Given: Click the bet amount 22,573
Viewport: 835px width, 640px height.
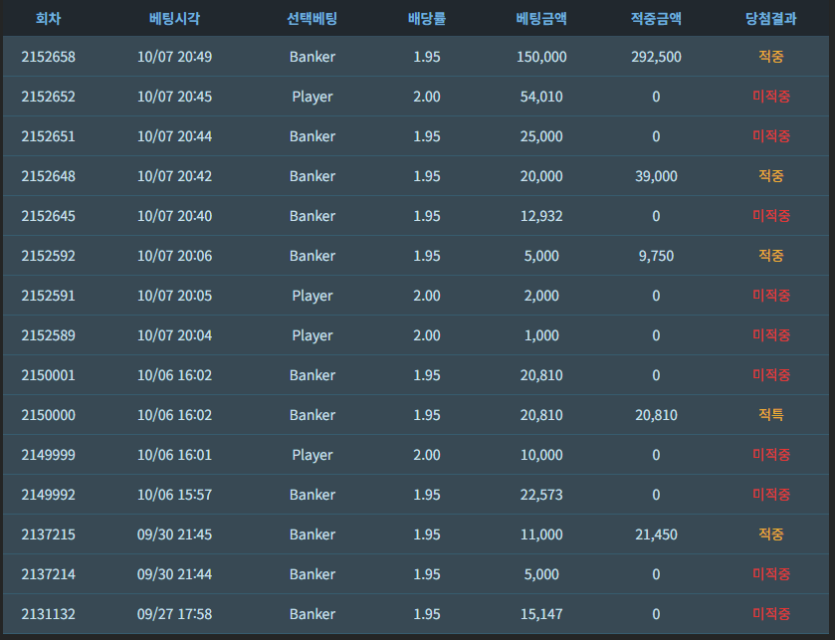Looking at the screenshot, I should (x=542, y=495).
